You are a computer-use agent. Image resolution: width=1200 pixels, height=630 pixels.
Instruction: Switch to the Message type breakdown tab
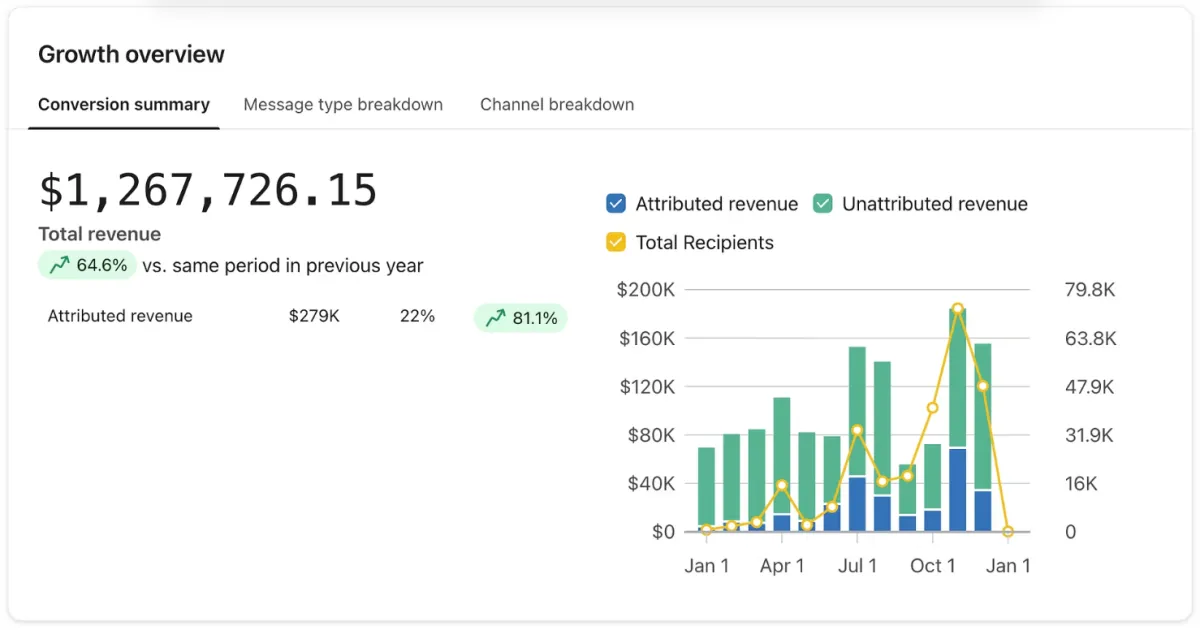pyautogui.click(x=343, y=104)
